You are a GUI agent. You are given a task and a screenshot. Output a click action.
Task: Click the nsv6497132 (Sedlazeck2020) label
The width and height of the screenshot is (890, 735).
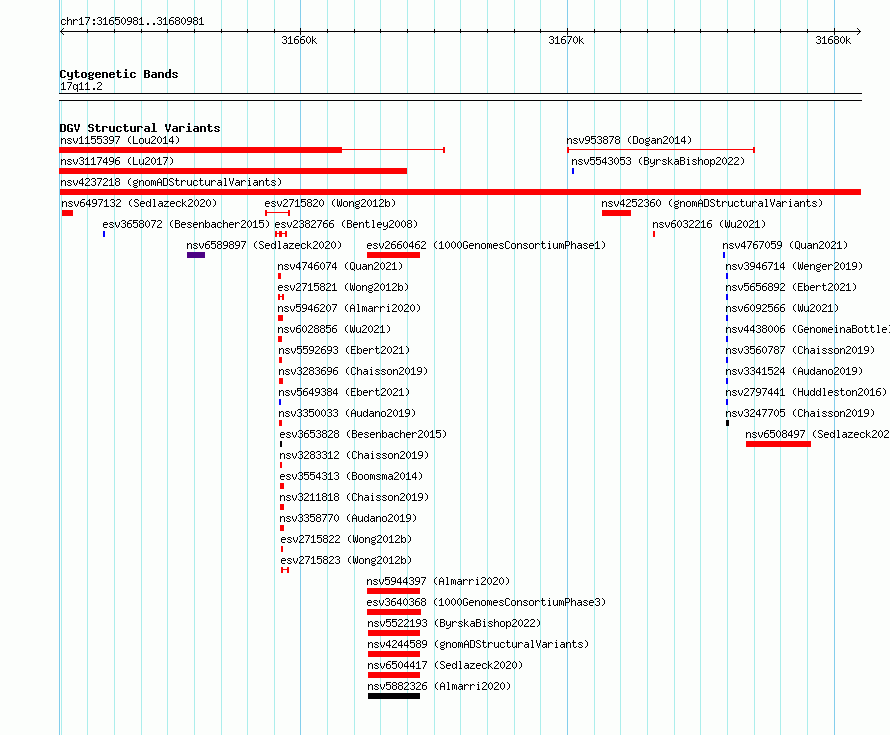[139, 203]
